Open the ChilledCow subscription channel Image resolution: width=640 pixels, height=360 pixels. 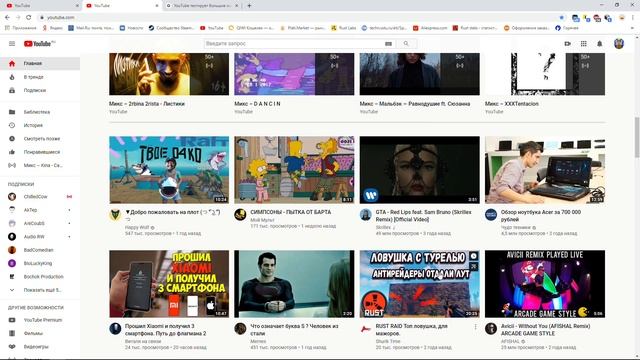click(40, 197)
